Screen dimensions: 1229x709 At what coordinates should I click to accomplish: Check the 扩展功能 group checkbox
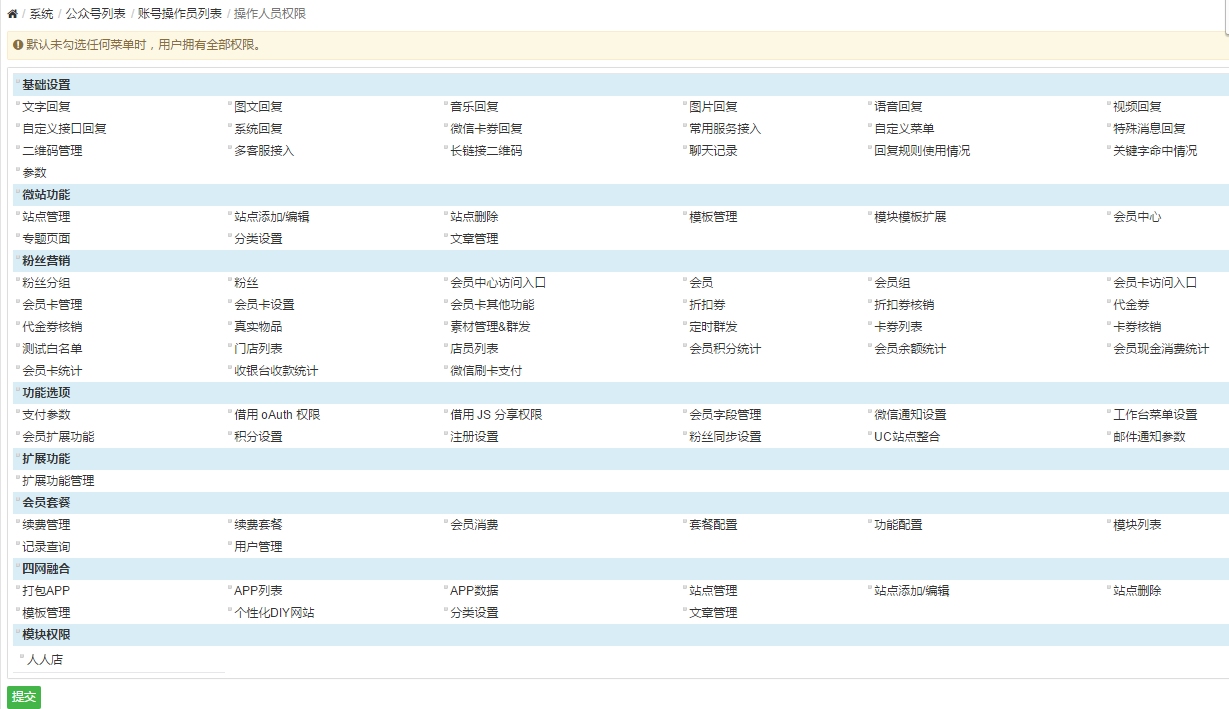(18, 456)
